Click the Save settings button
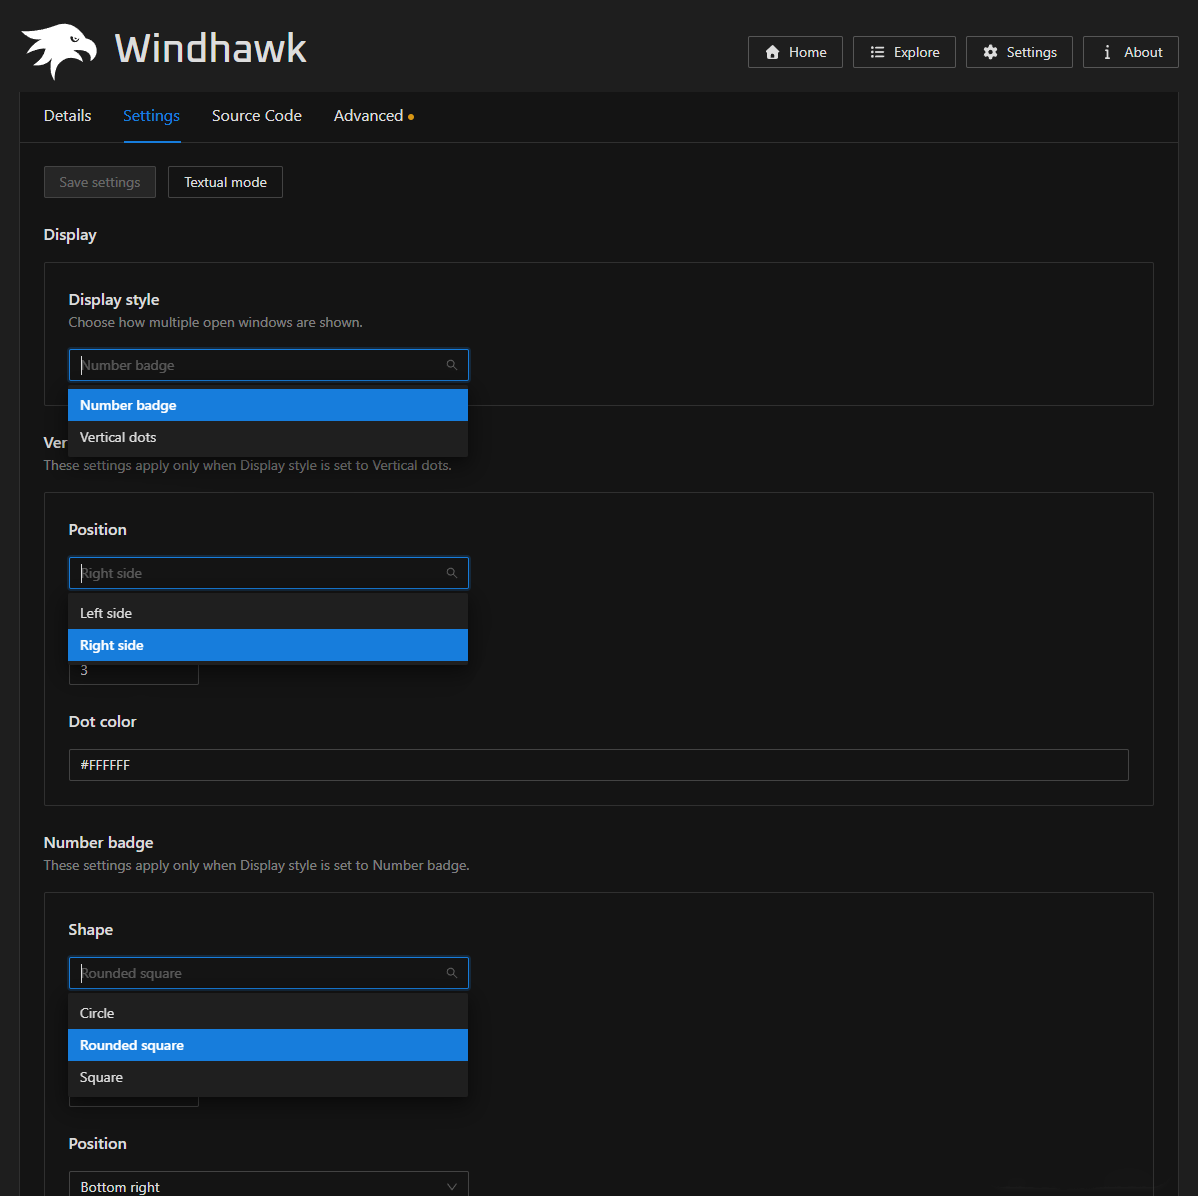The height and width of the screenshot is (1196, 1198). [x=99, y=182]
